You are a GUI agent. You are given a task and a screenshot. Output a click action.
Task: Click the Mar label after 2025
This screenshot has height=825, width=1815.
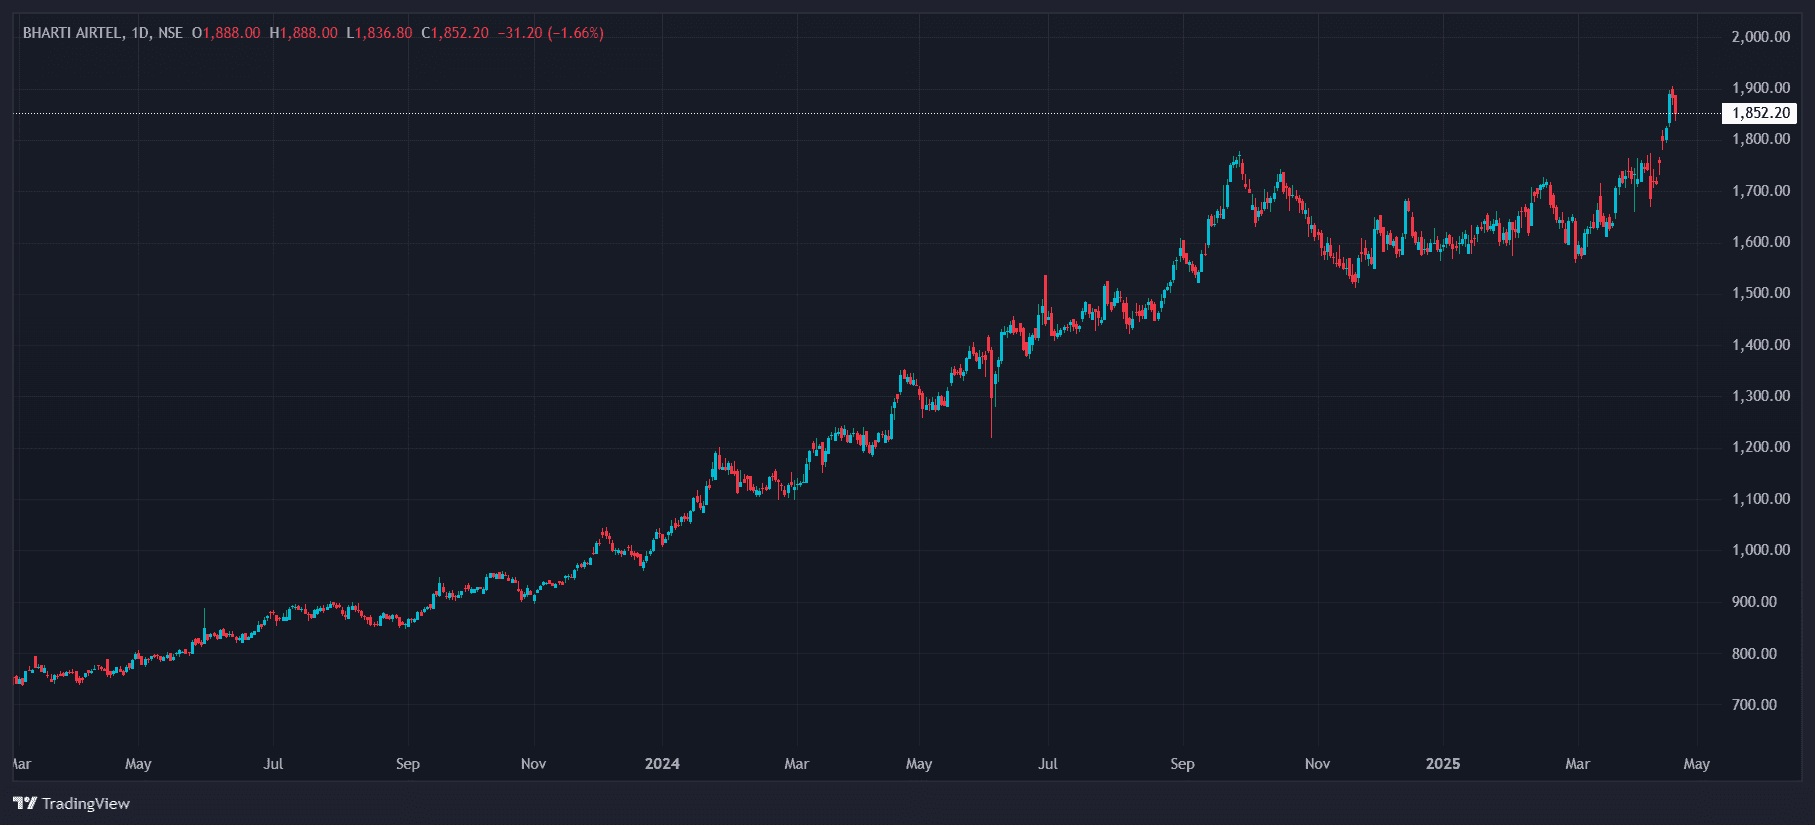click(x=1578, y=764)
